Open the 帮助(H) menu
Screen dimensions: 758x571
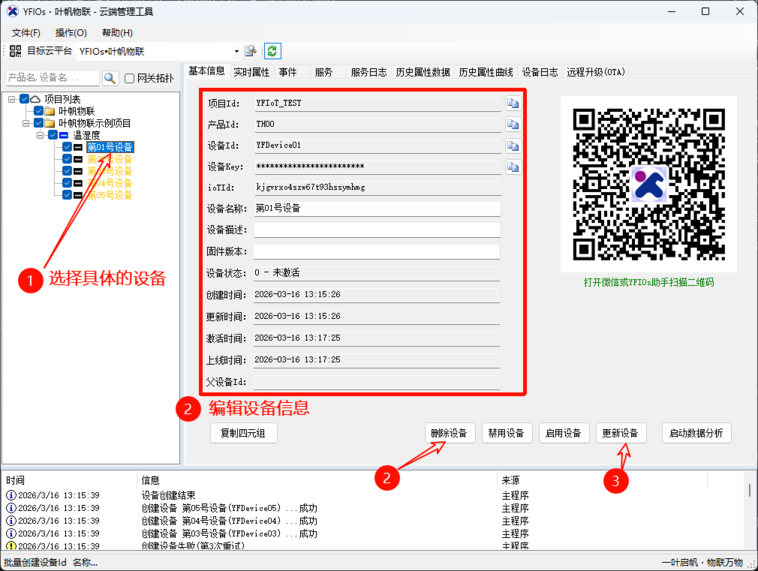tap(117, 33)
